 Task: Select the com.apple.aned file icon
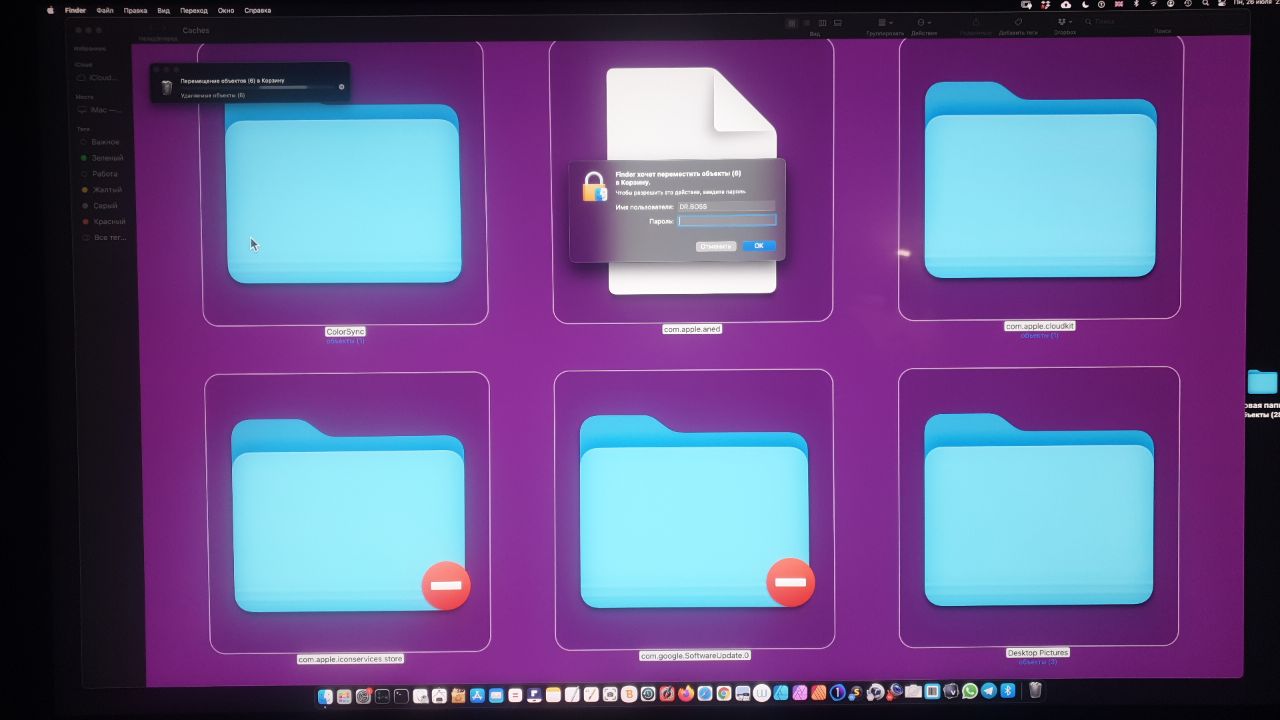pyautogui.click(x=692, y=180)
